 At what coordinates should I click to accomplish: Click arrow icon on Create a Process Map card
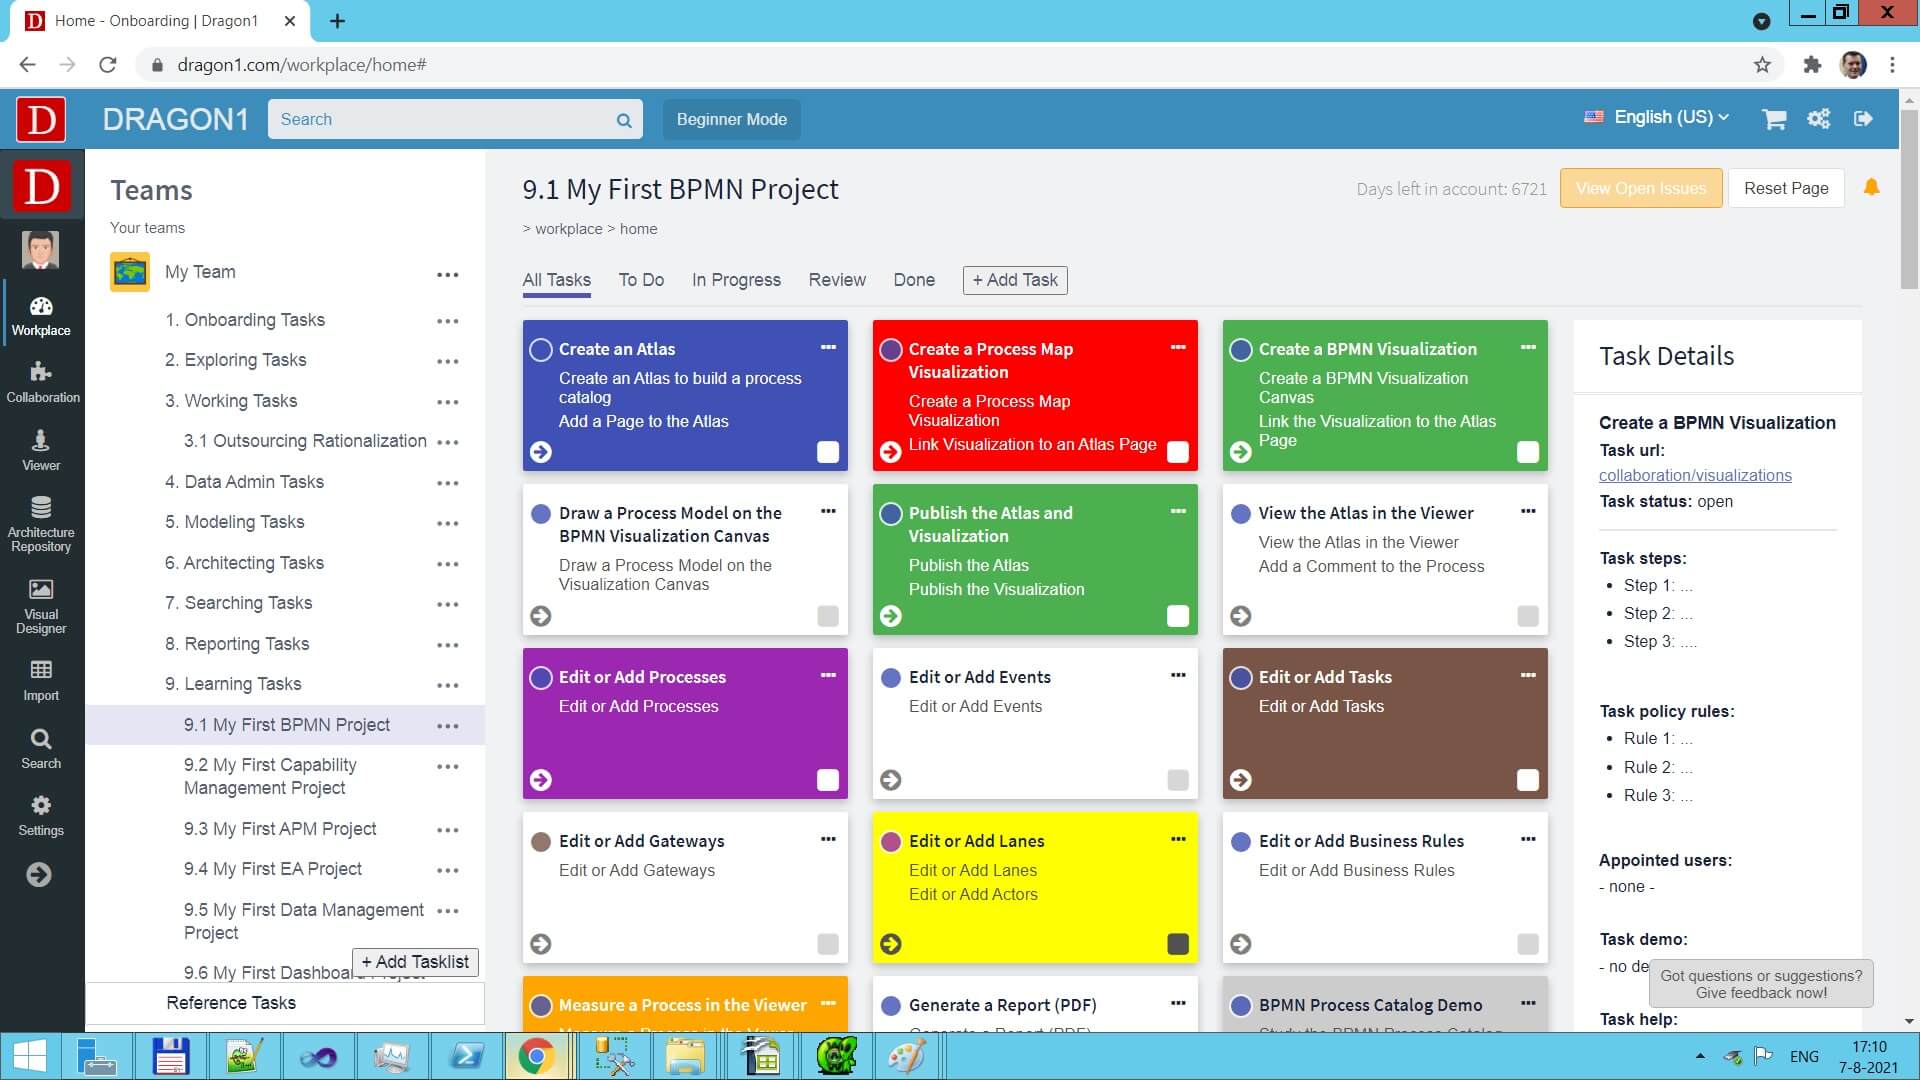click(890, 452)
